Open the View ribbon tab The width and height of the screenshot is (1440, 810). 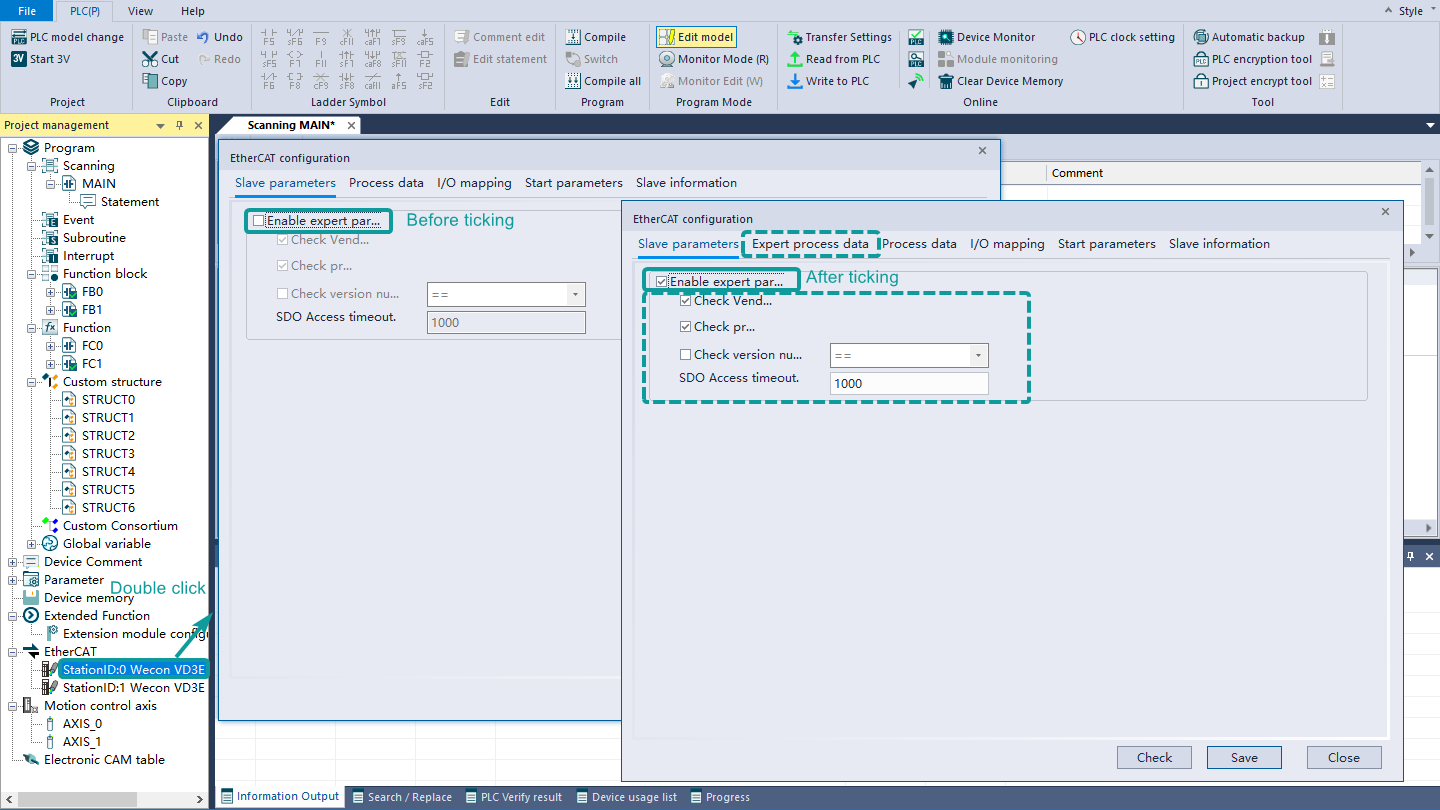tap(141, 11)
